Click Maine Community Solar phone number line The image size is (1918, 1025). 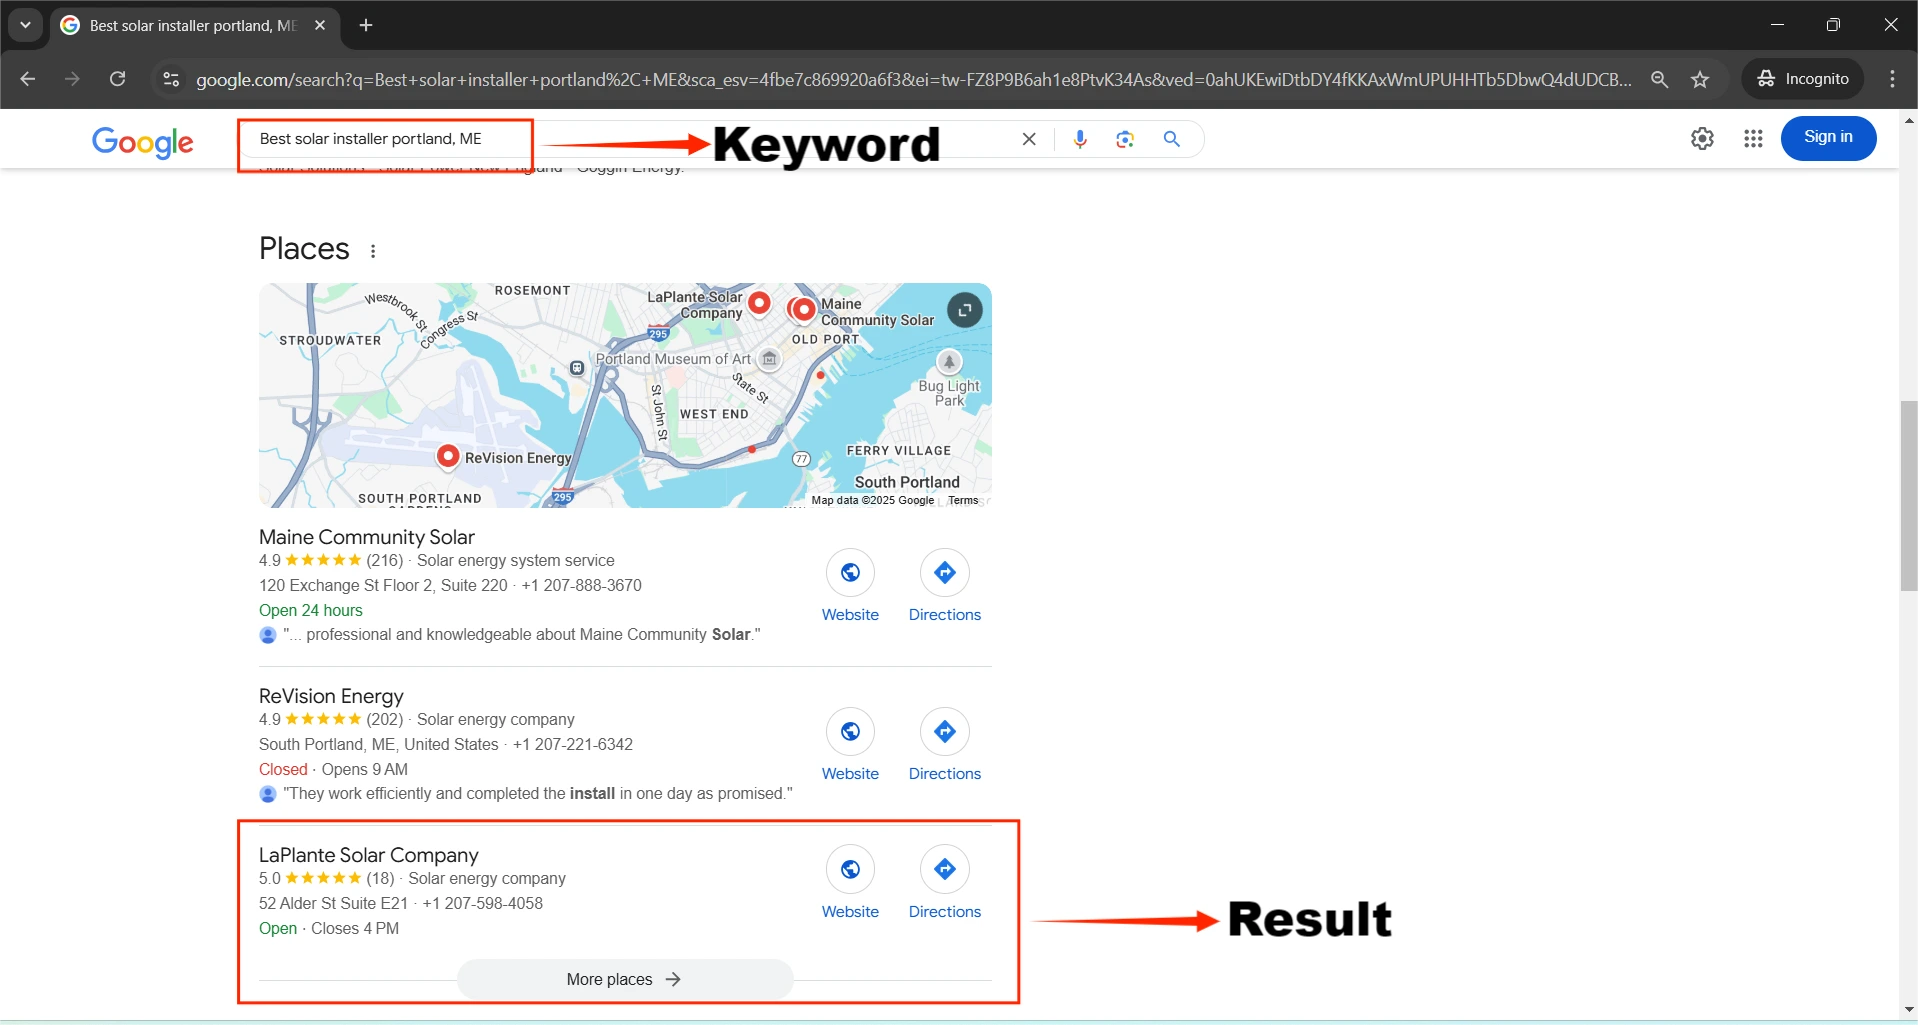pyautogui.click(x=581, y=585)
